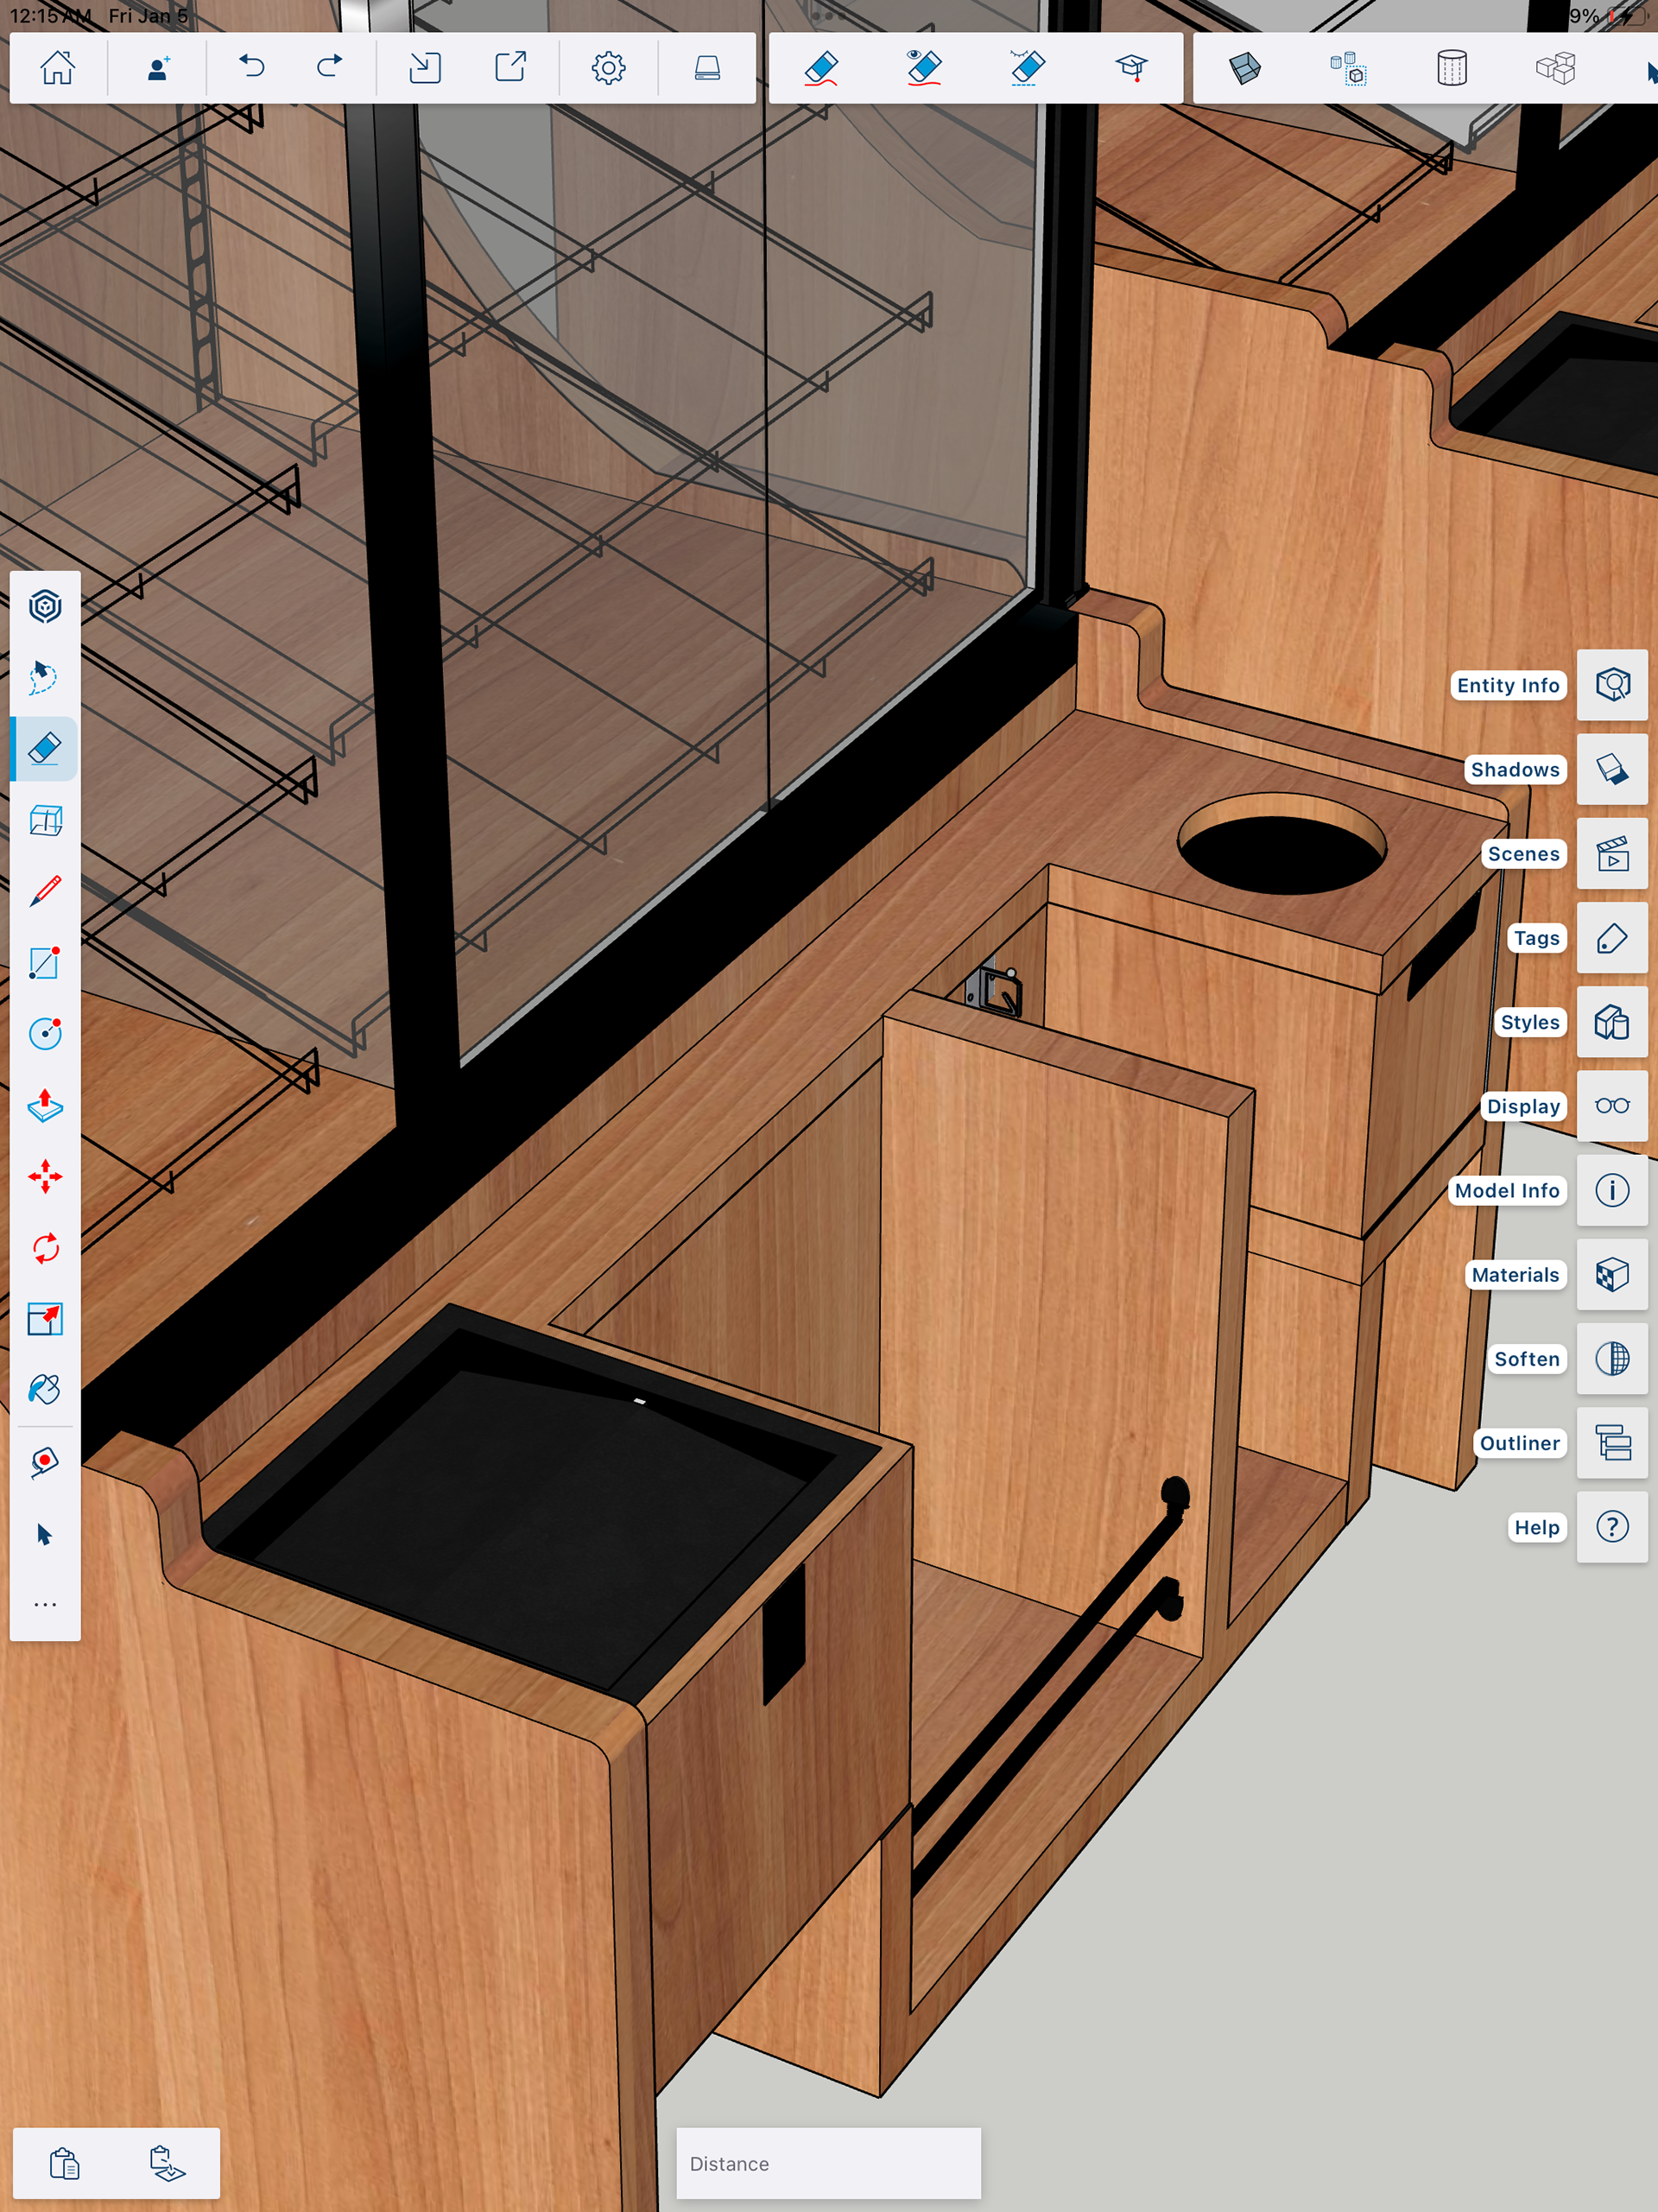Open the Shadows panel
This screenshot has width=1658, height=2212.
(1612, 769)
